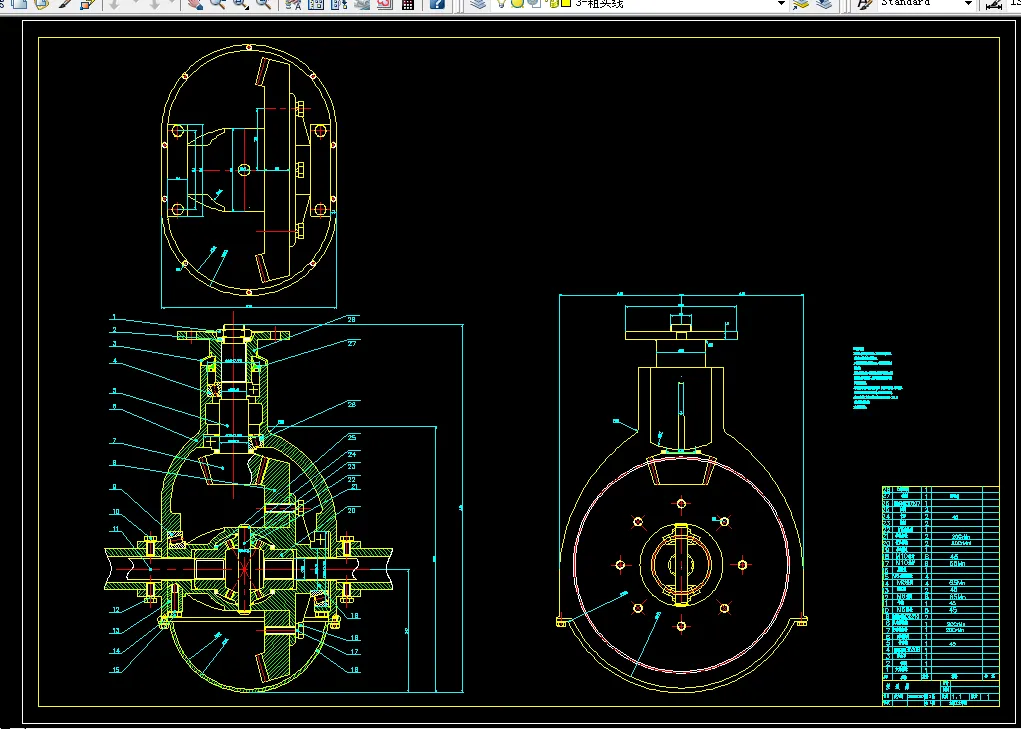Open the layer list dropdown arrow
The image size is (1021, 729).
781,3
